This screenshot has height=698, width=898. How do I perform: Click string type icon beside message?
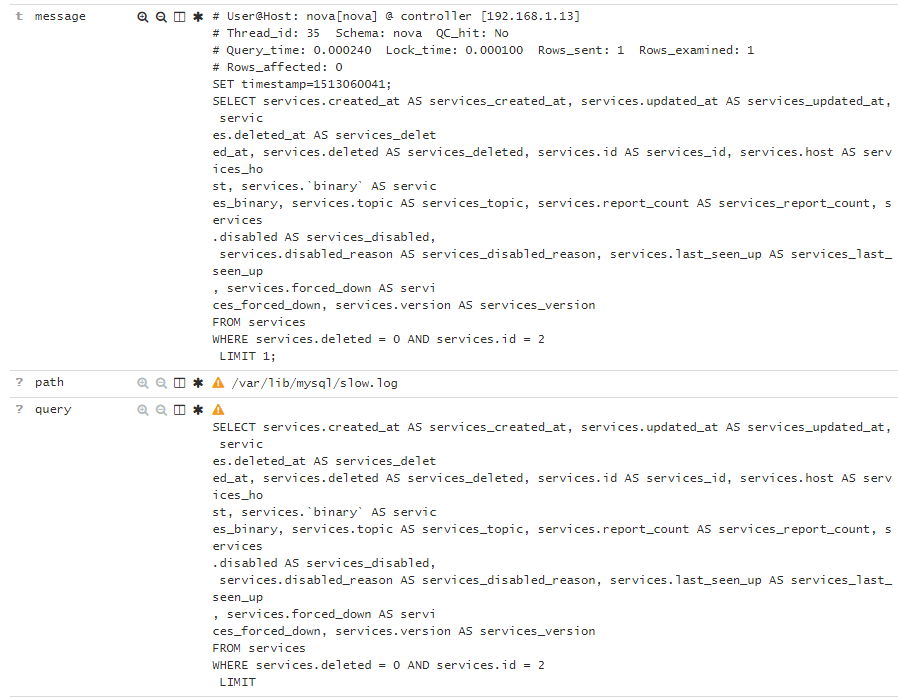coord(19,17)
